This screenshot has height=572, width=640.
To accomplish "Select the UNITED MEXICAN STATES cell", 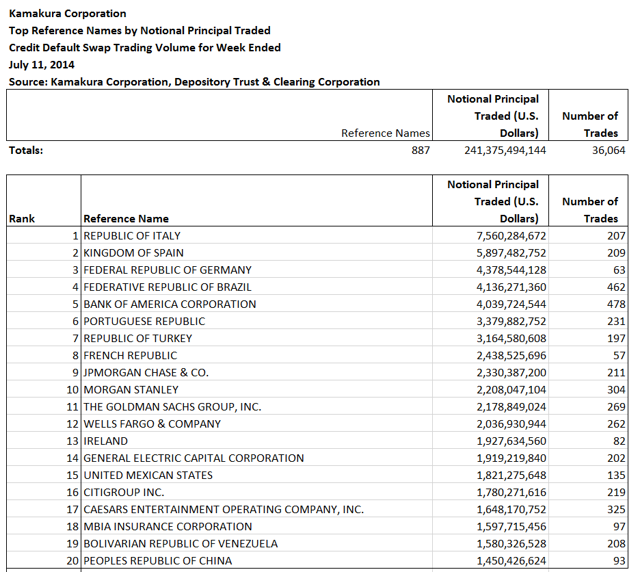I will (x=256, y=475).
